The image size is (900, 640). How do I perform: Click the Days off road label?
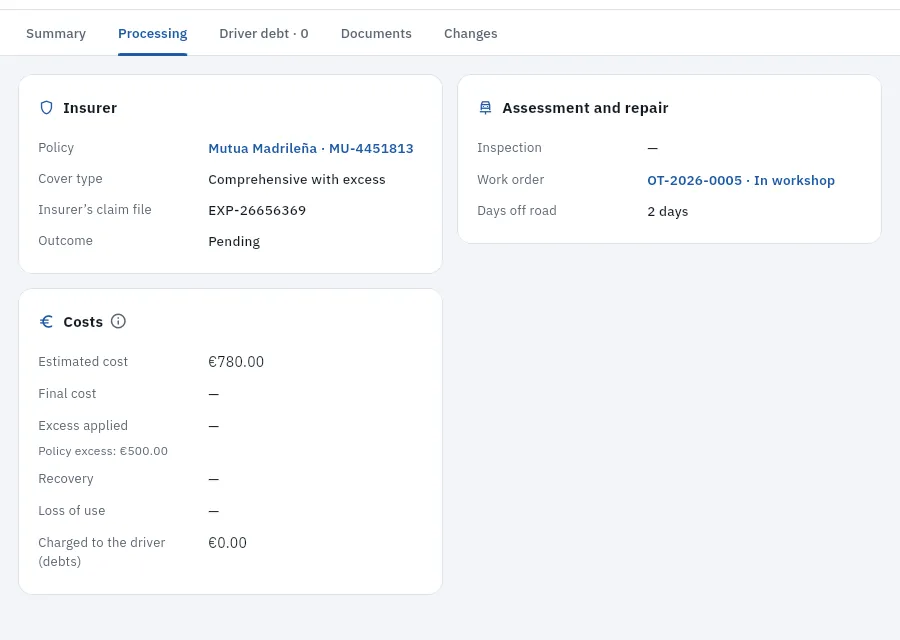pos(517,210)
